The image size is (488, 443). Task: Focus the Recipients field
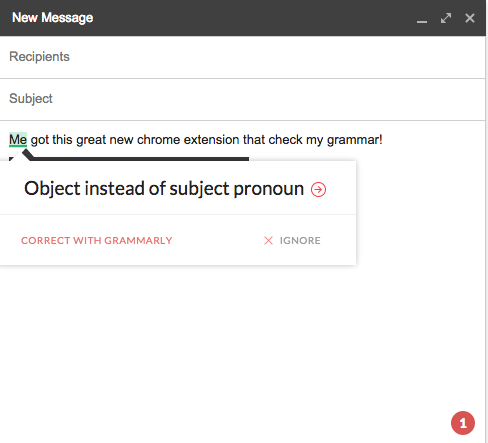tap(243, 57)
